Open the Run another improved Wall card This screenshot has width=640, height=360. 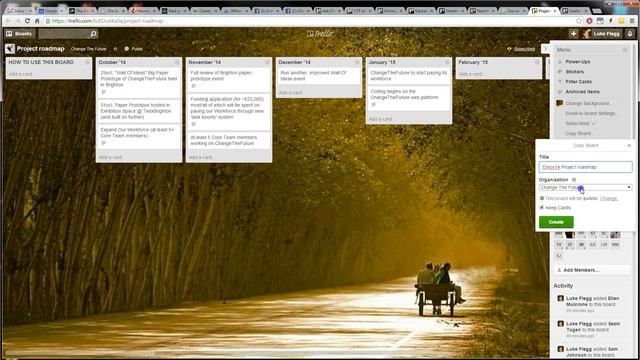pyautogui.click(x=318, y=76)
